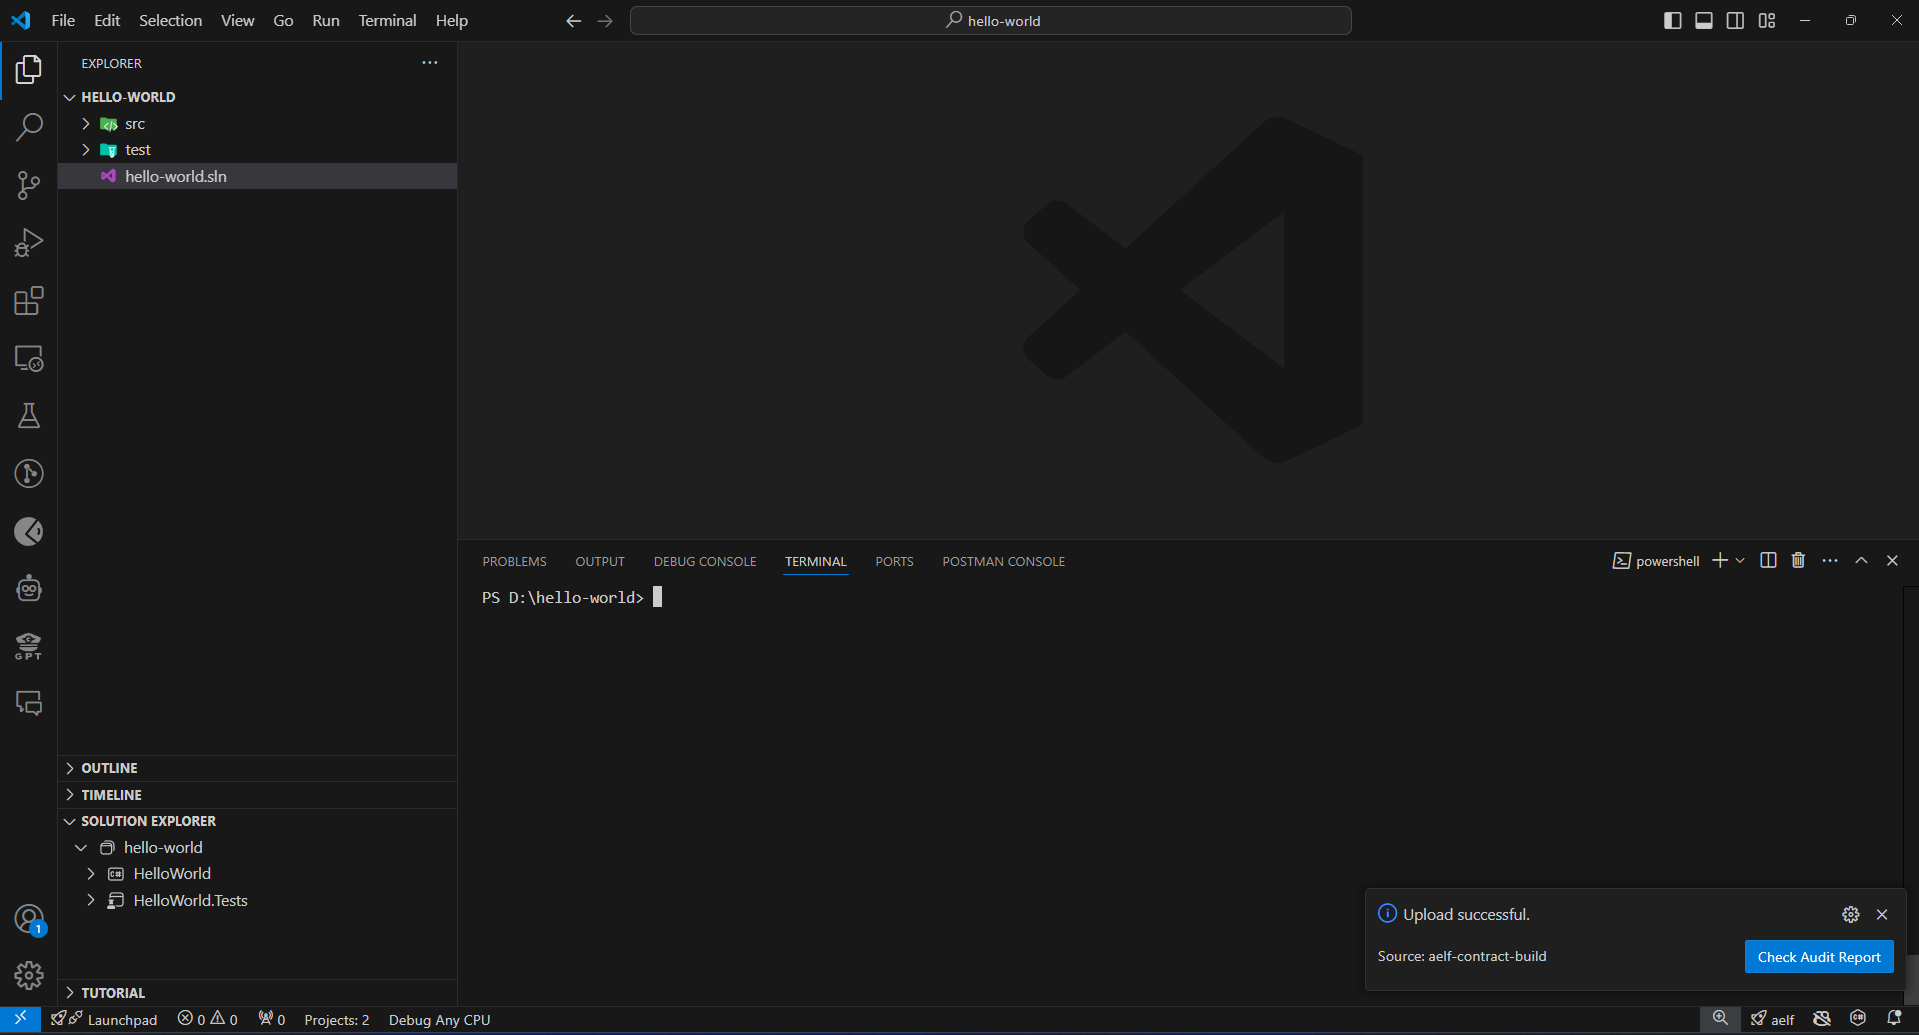Switch to the PORTS tab
This screenshot has width=1919, height=1035.
tap(894, 562)
